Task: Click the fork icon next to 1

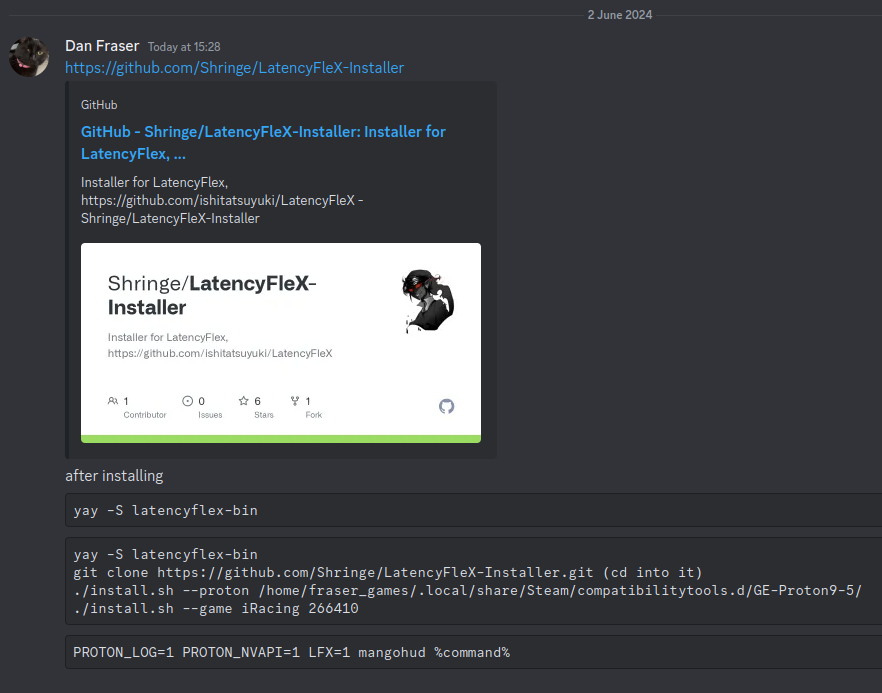Action: point(295,400)
